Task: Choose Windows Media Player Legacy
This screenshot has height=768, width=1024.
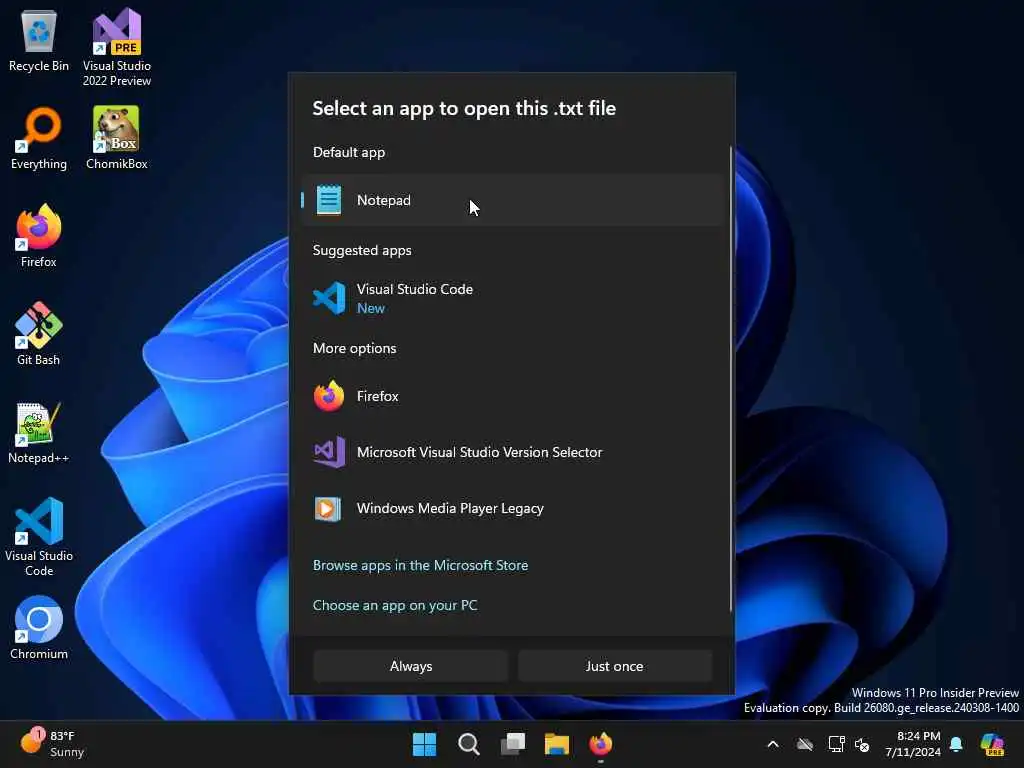Action: (513, 508)
